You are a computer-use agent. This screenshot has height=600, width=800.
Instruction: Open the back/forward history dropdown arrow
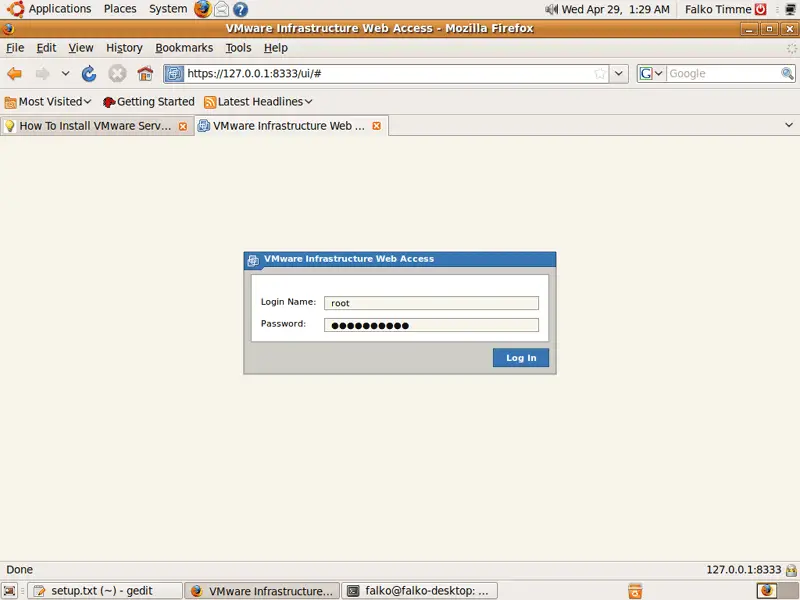point(65,73)
